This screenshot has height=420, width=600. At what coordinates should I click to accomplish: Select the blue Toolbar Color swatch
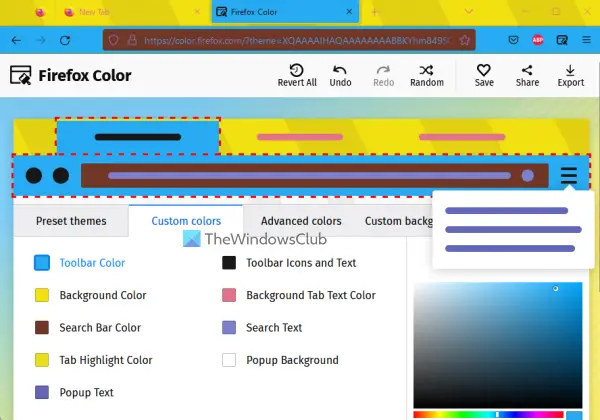[42, 263]
